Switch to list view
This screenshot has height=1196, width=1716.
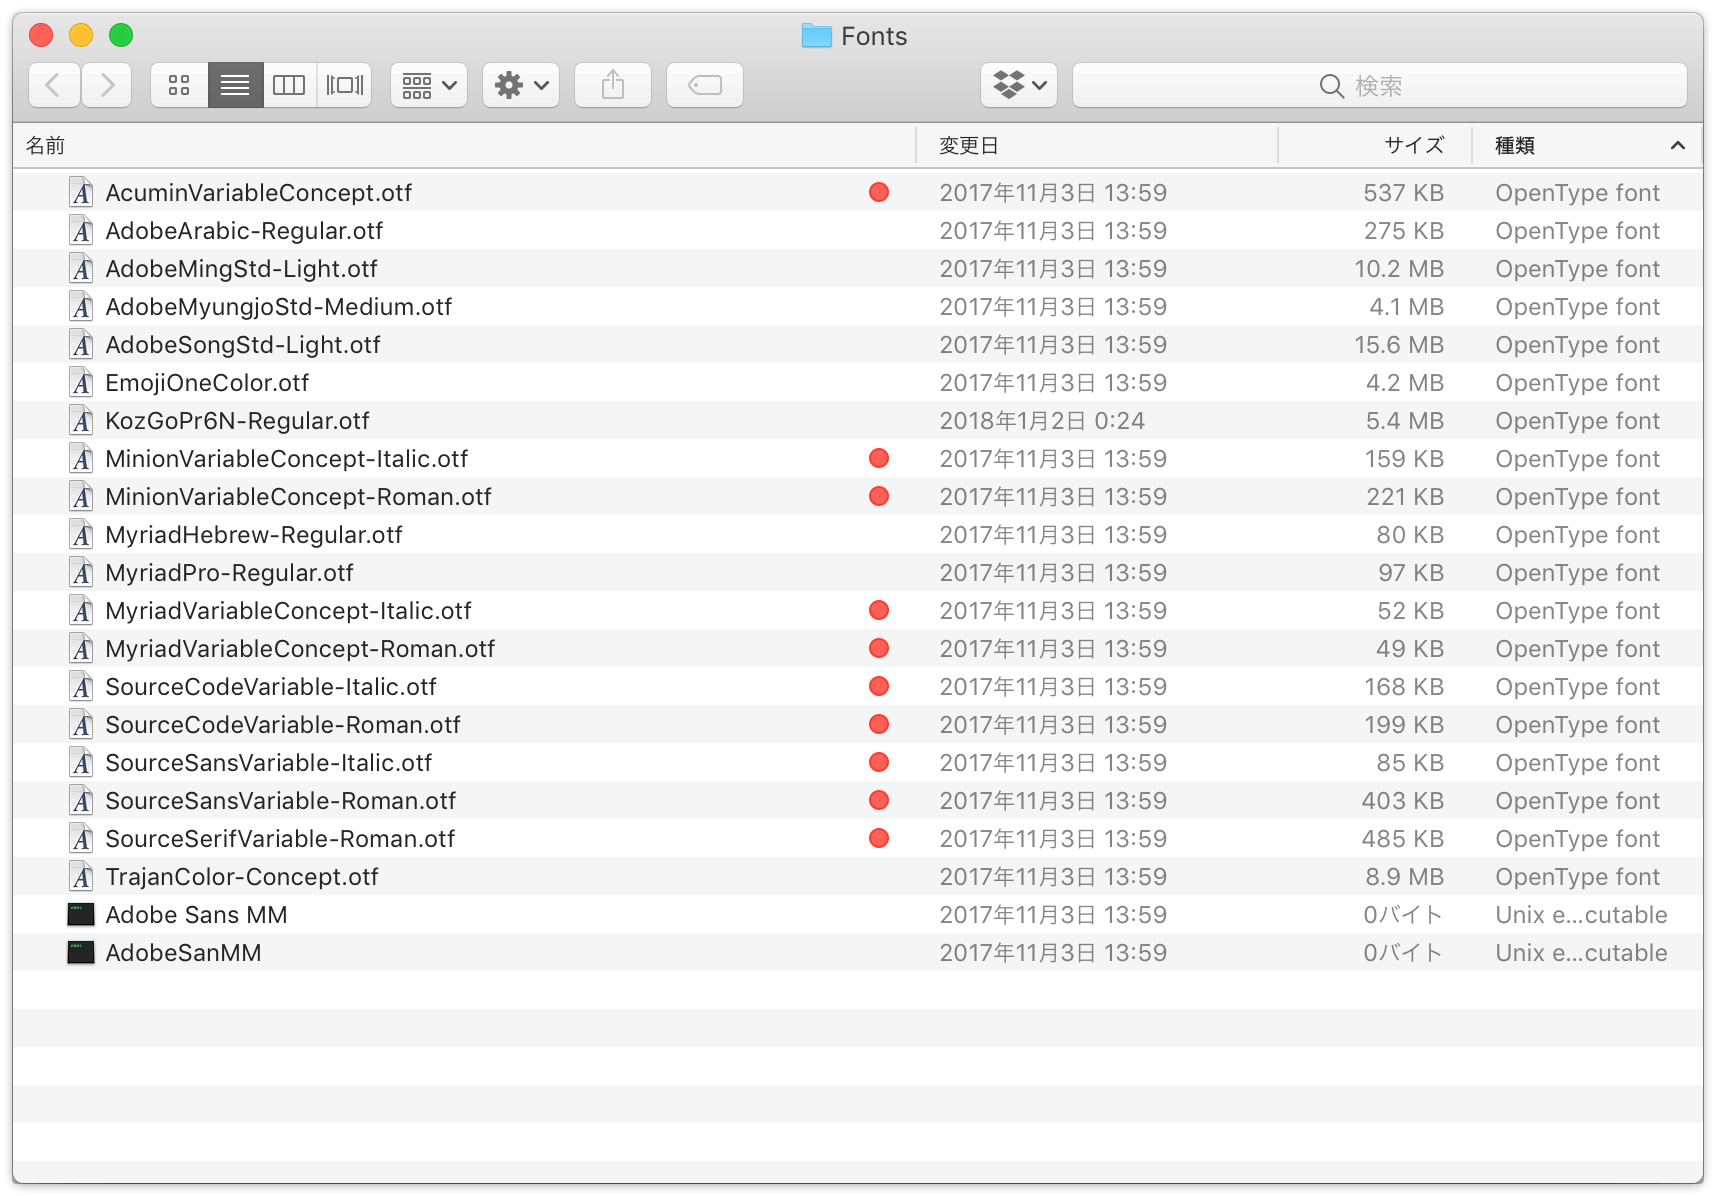[x=235, y=85]
